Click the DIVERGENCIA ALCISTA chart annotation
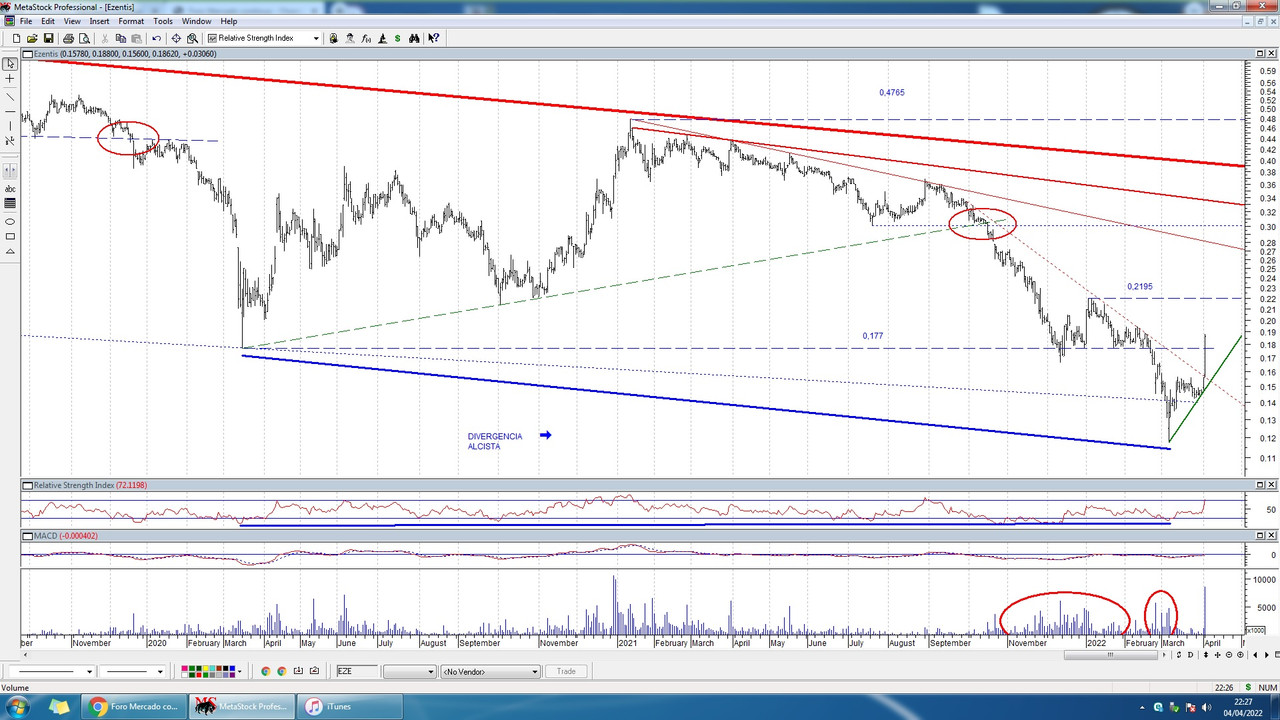Image resolution: width=1280 pixels, height=720 pixels. point(495,441)
